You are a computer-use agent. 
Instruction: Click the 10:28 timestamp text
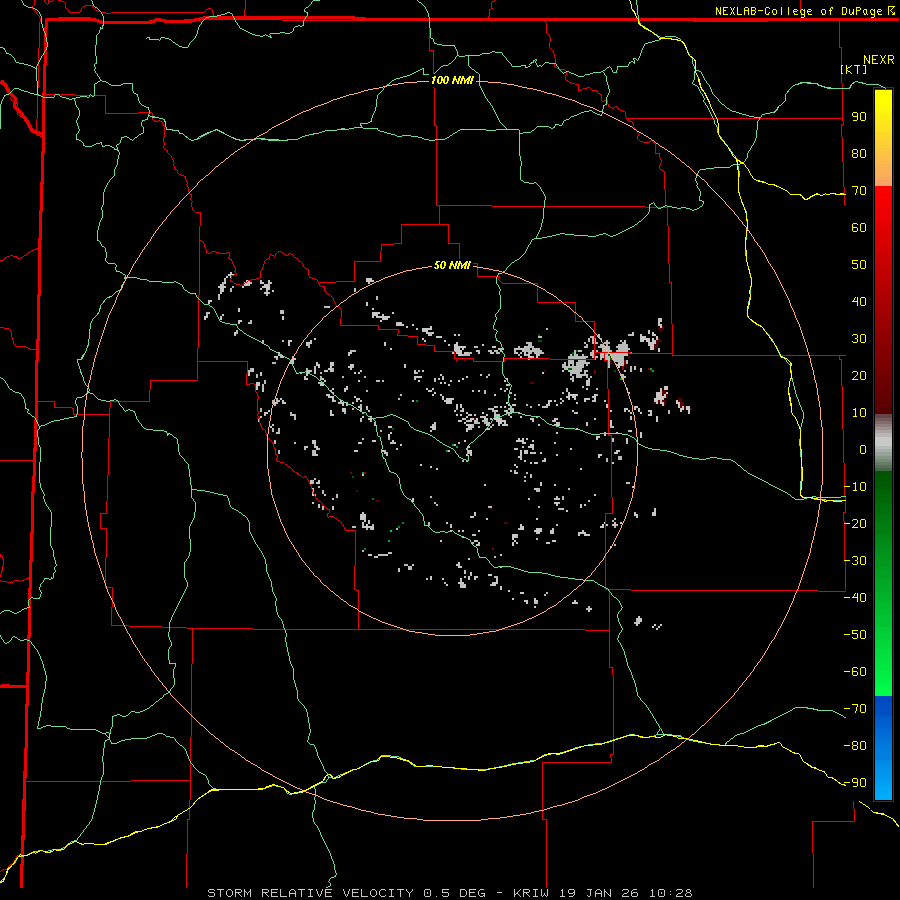pos(671,893)
